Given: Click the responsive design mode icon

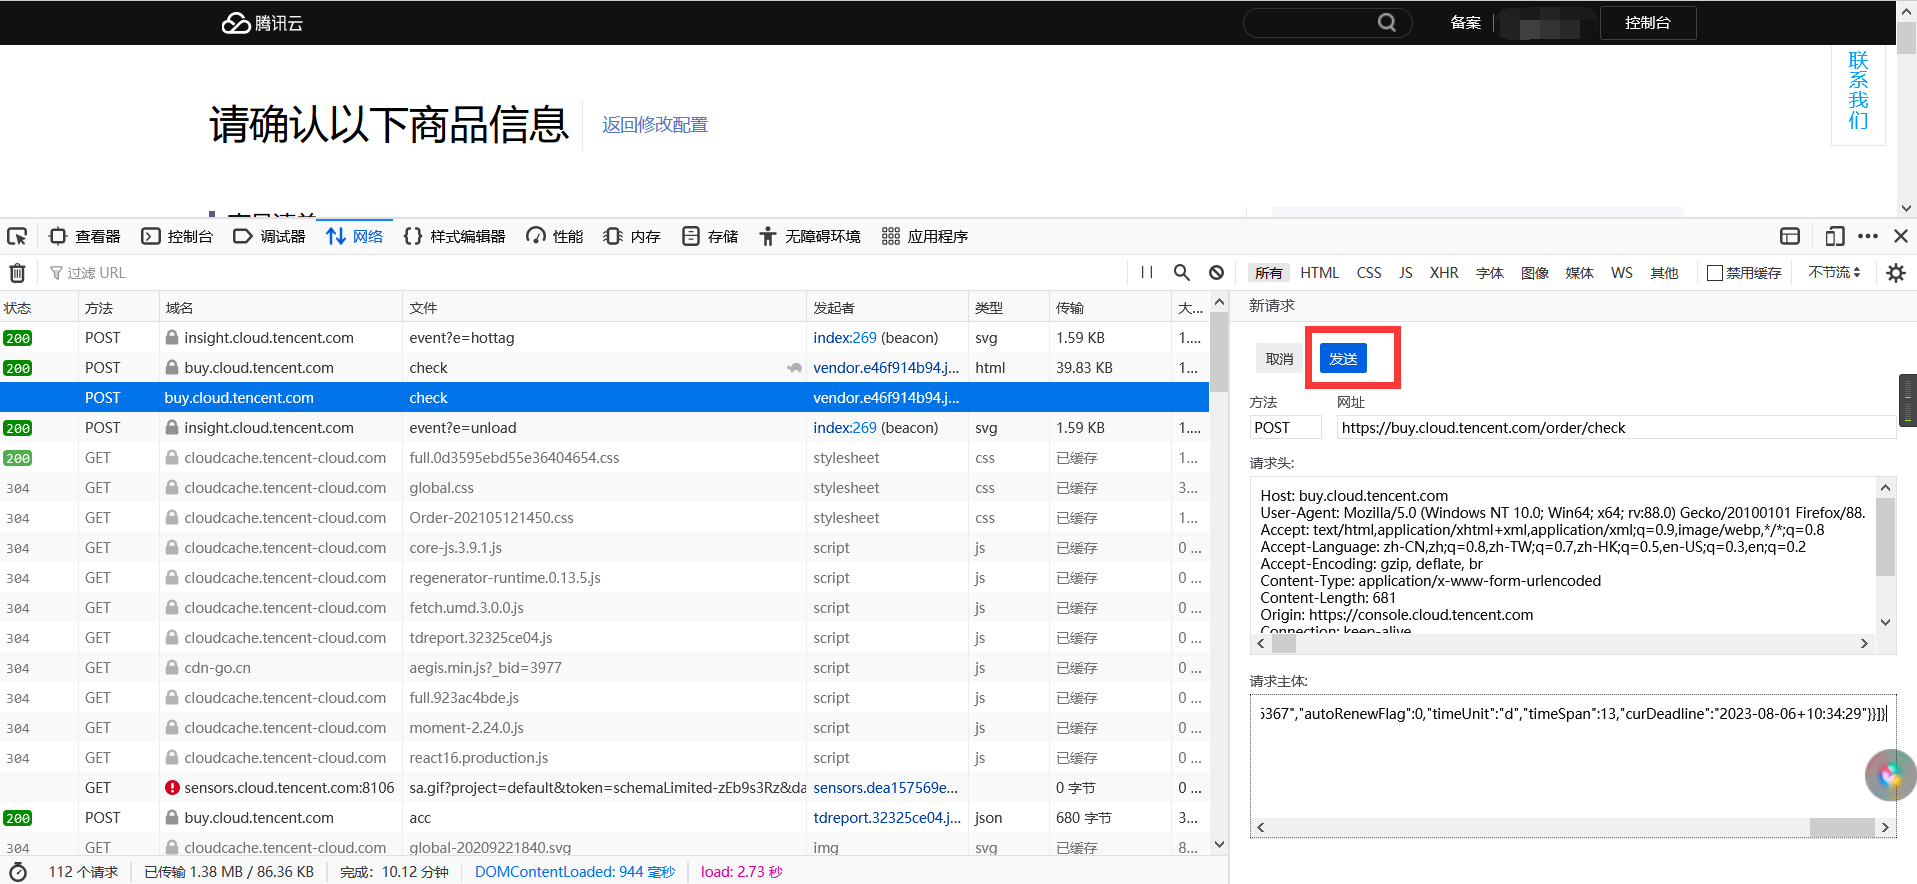Looking at the screenshot, I should [x=1835, y=236].
